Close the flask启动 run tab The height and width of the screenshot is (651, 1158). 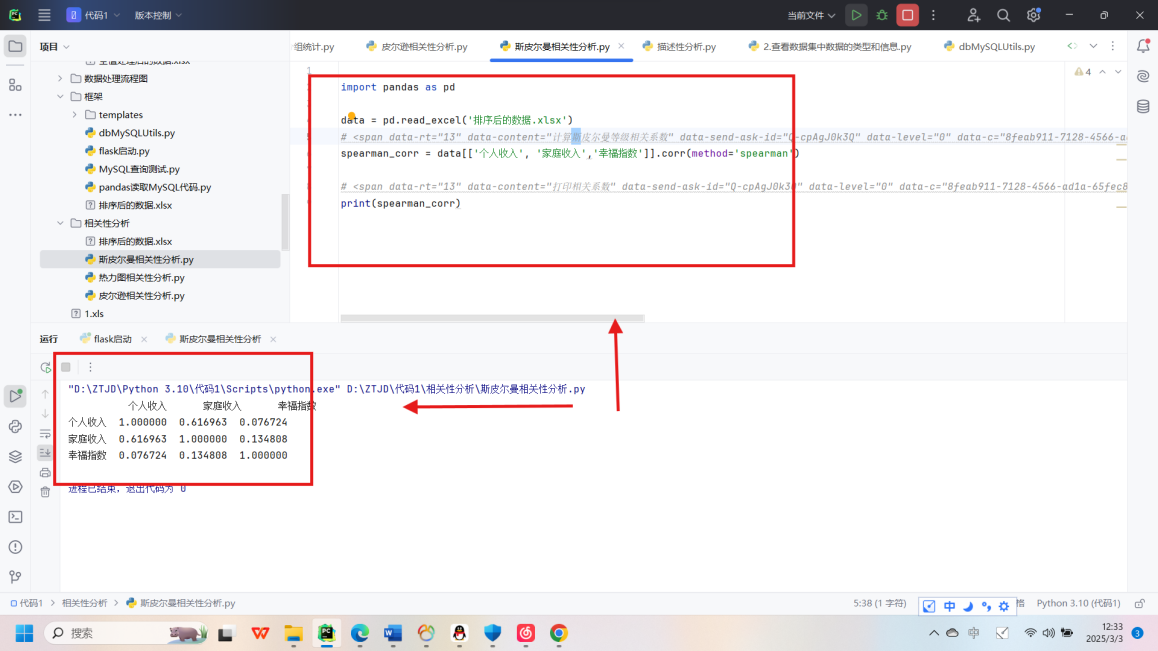[144, 339]
